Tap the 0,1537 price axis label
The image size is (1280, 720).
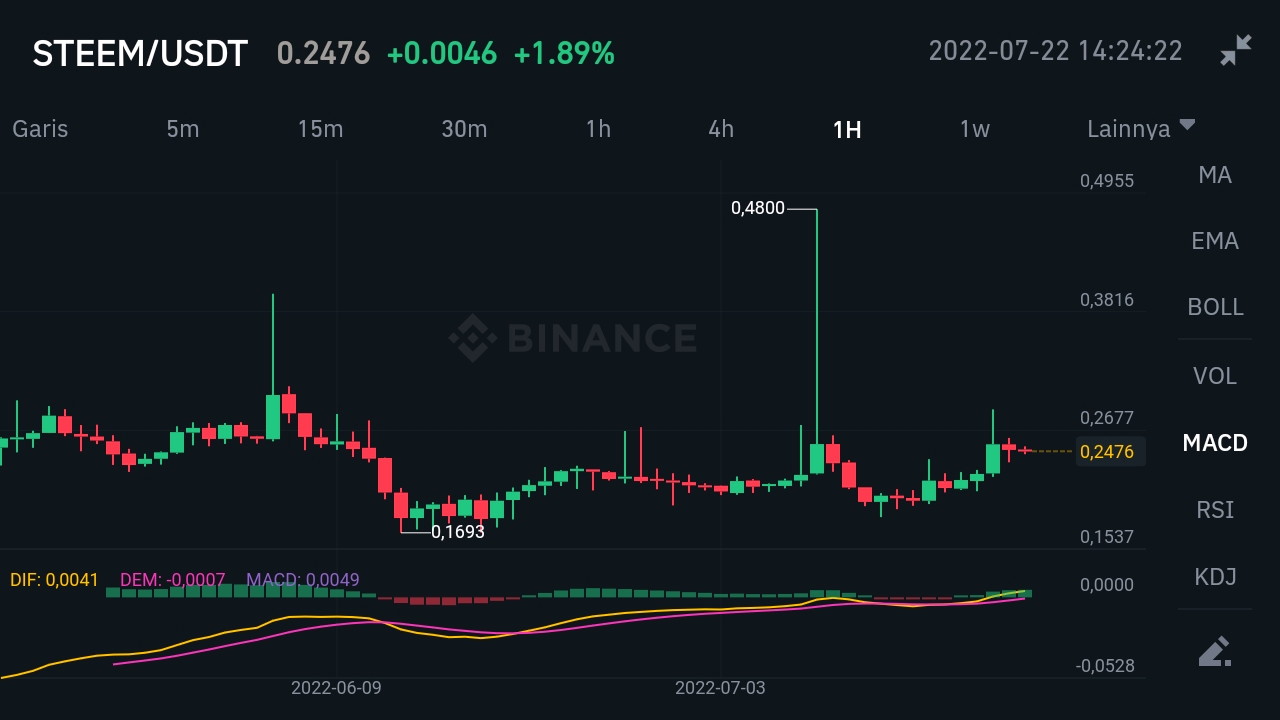(x=1107, y=537)
